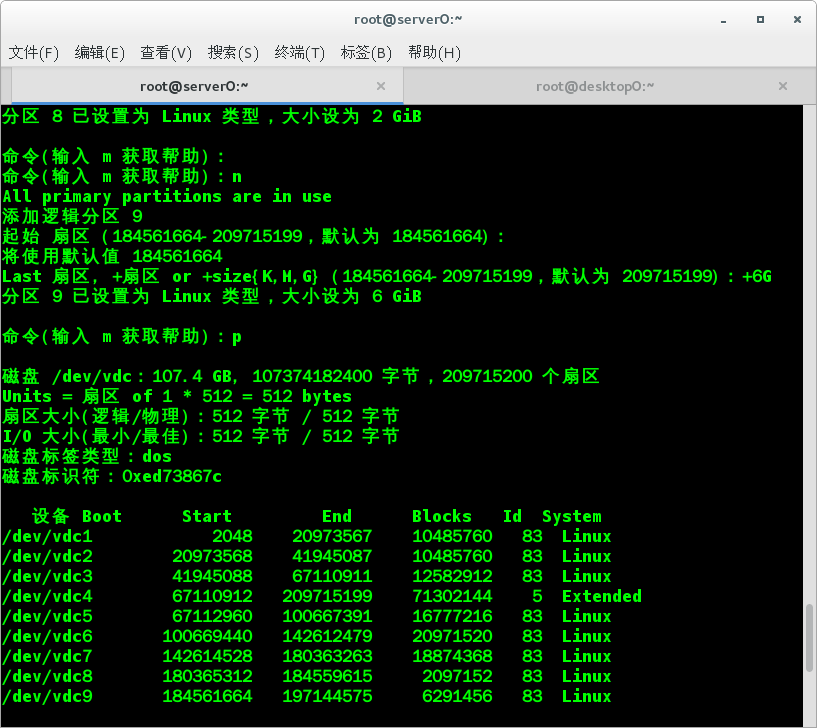Viewport: 817px width, 728px height.
Task: Click the 6291456 blocks value
Action: click(457, 696)
